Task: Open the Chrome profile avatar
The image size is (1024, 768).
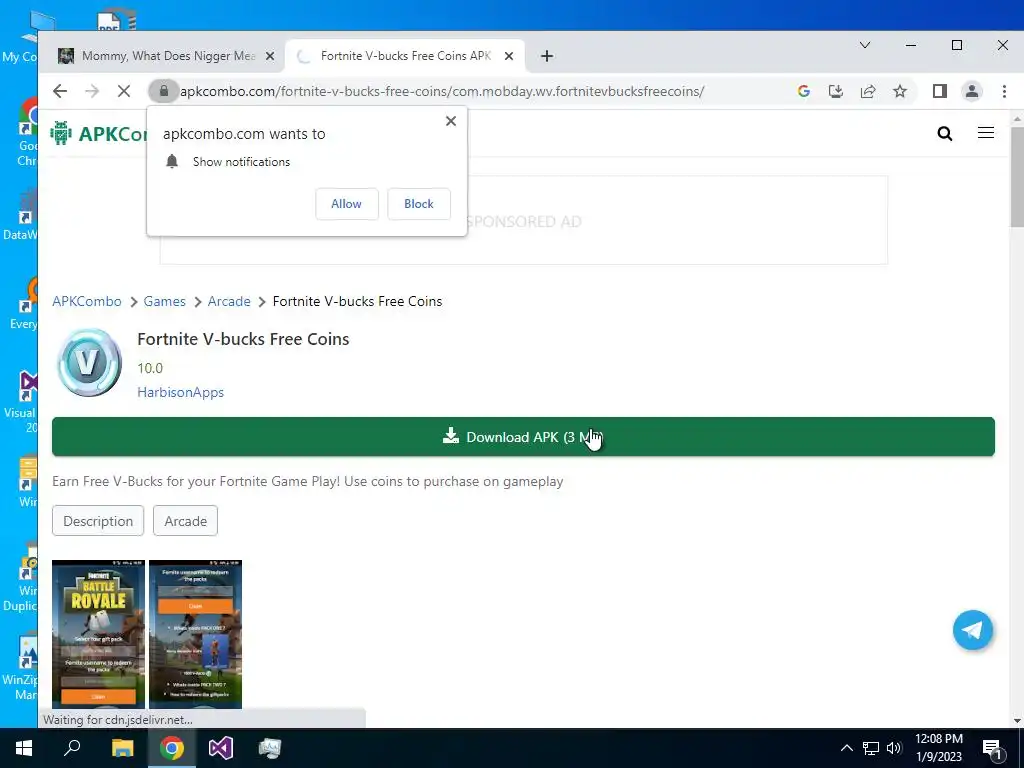Action: (x=972, y=91)
